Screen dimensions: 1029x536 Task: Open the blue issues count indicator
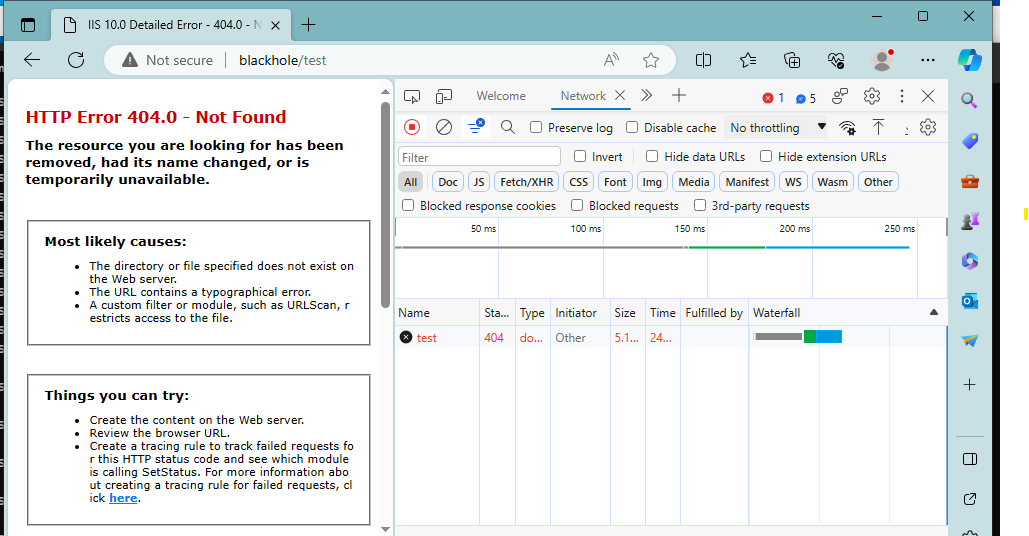pyautogui.click(x=806, y=98)
